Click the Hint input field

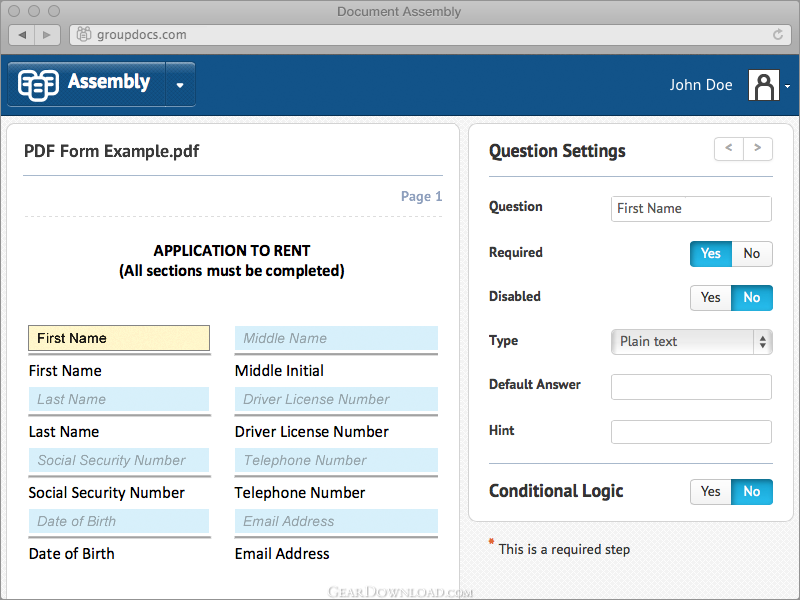[x=691, y=432]
